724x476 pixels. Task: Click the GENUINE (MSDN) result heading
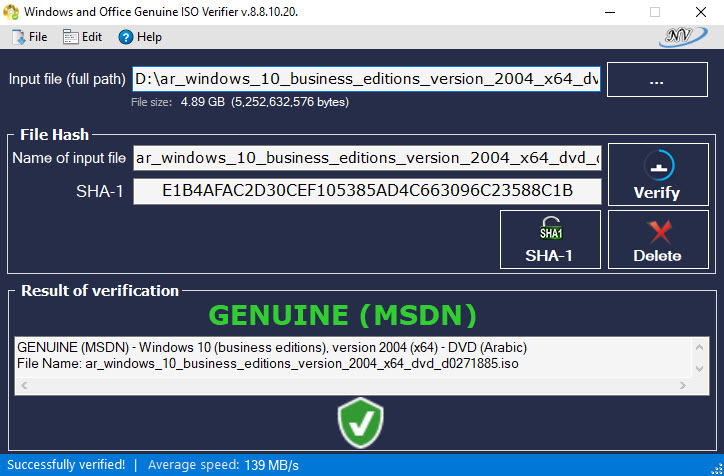(343, 315)
